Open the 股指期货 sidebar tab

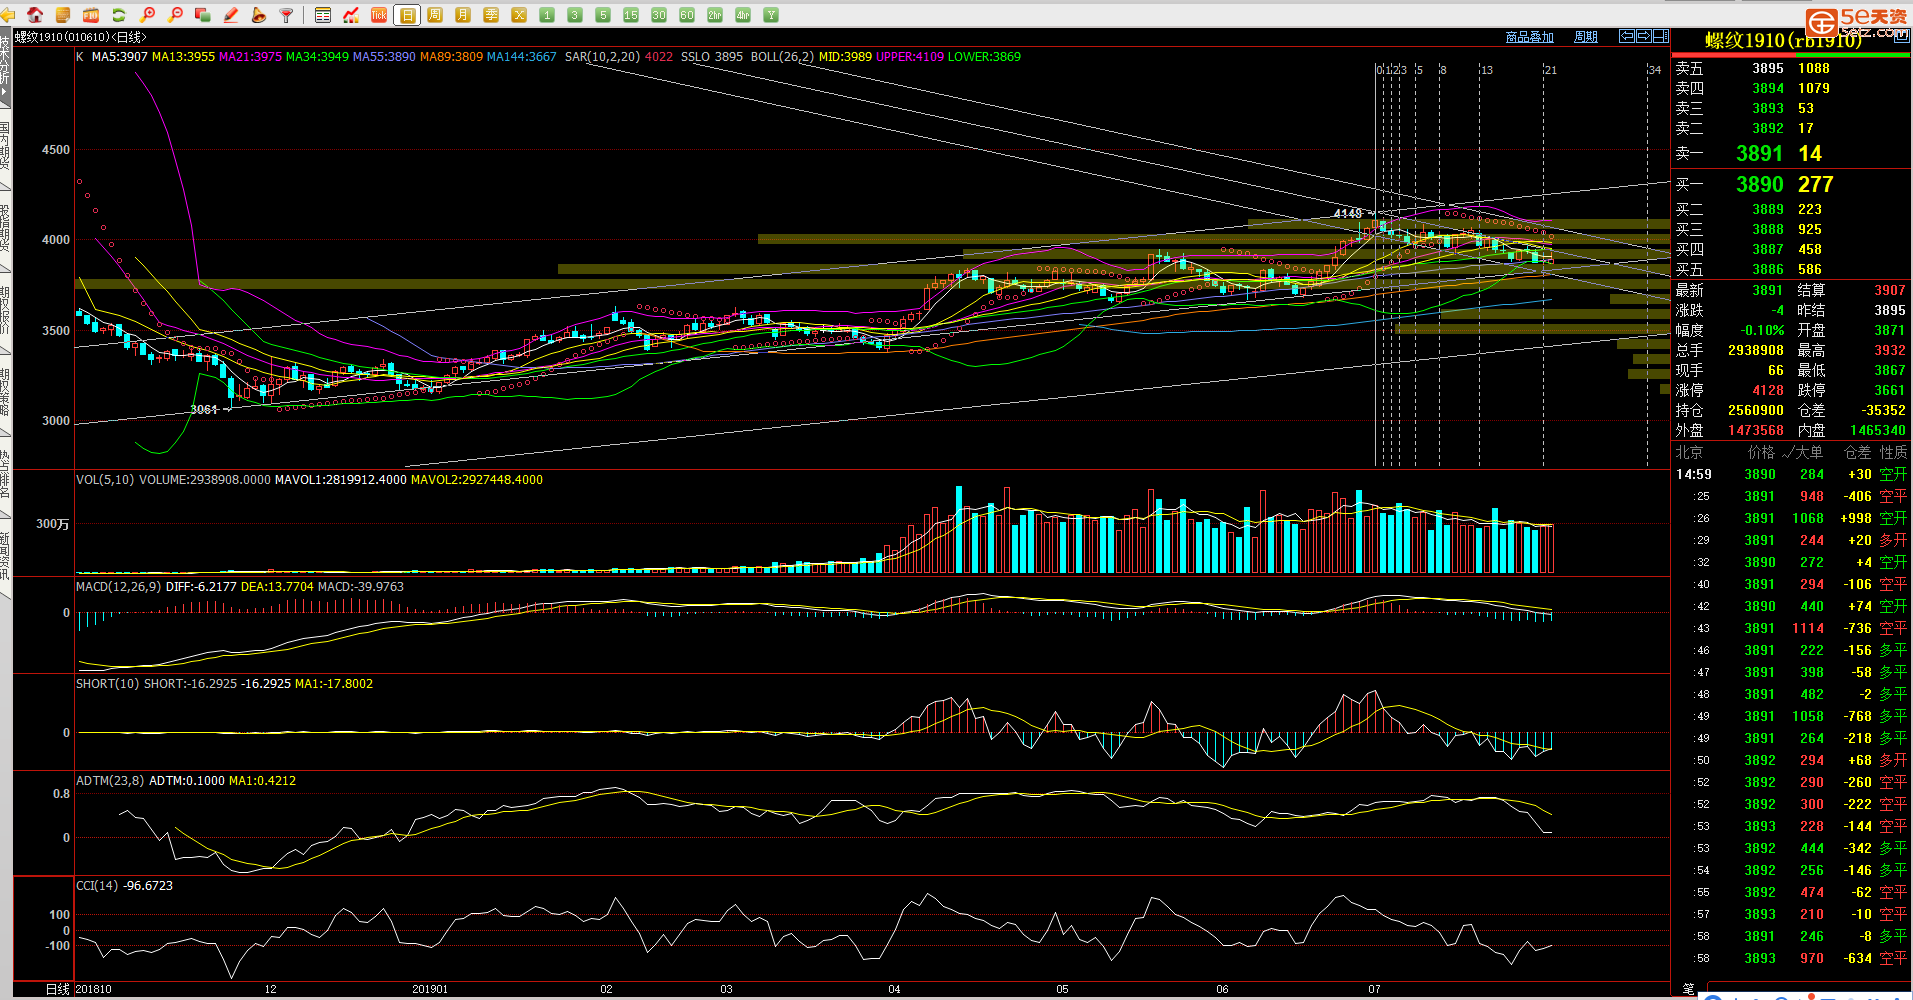(5, 228)
